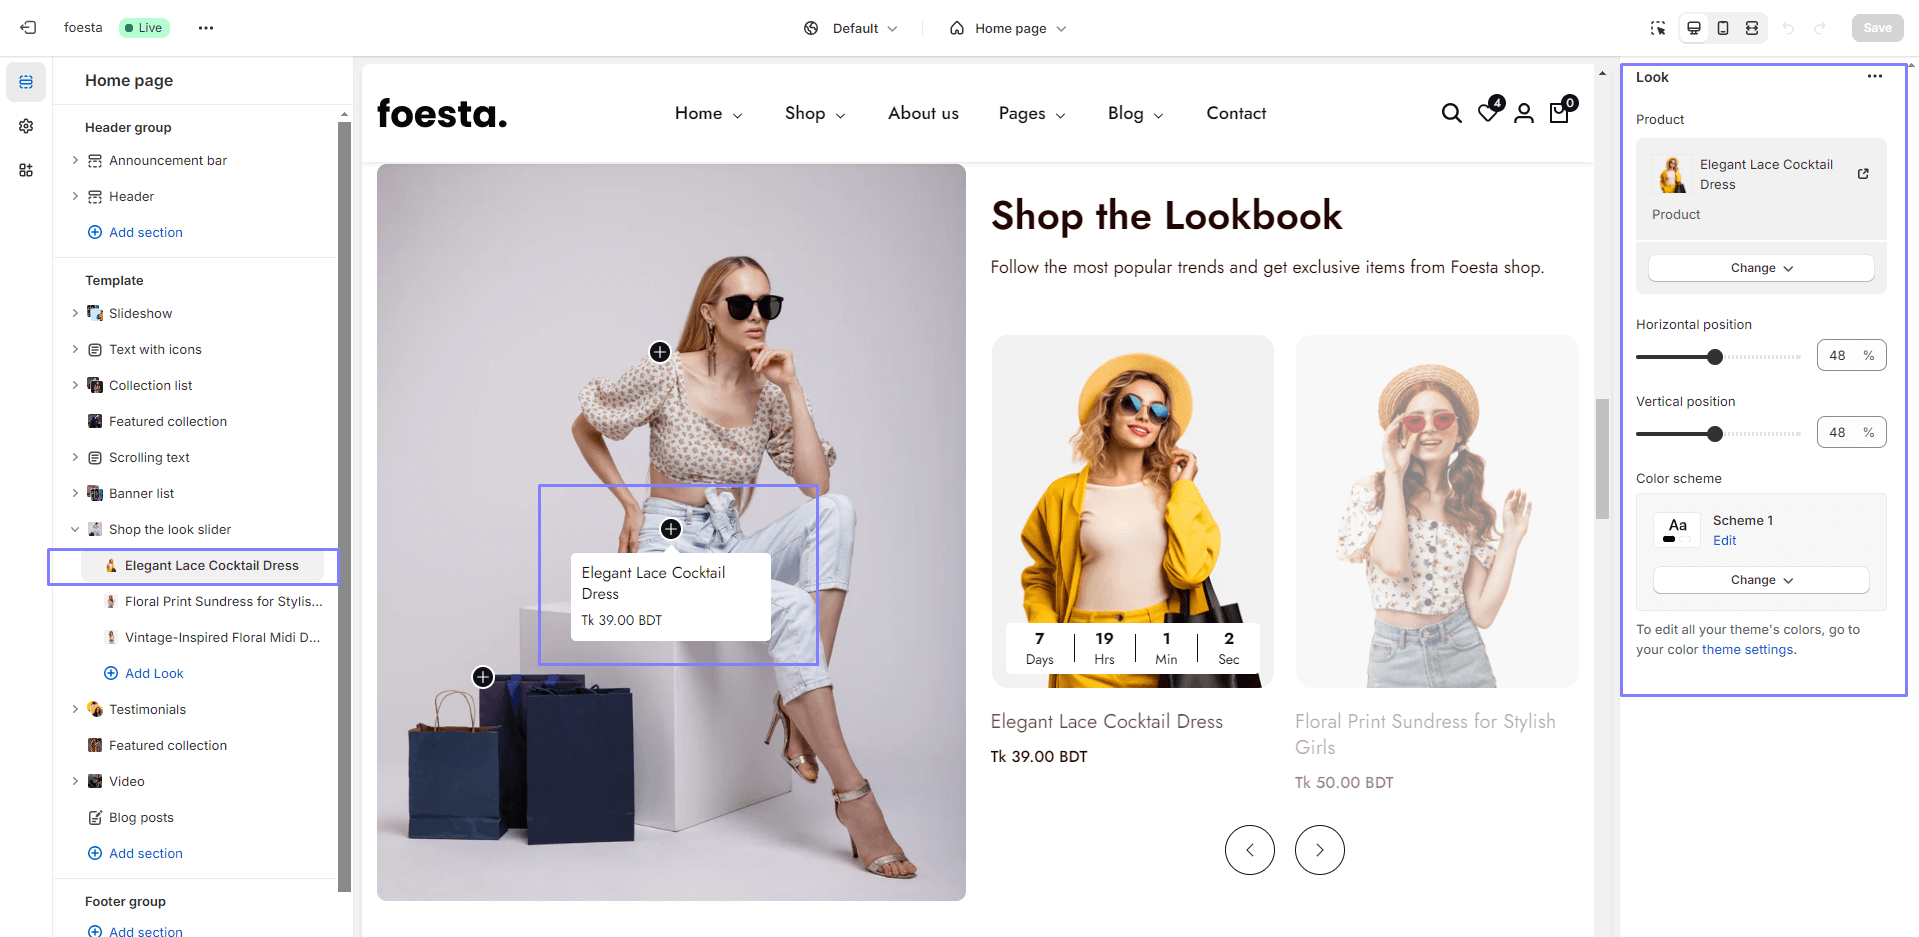Switch to fullscreen preview icon
Image resolution: width=1919 pixels, height=937 pixels.
pyautogui.click(x=1752, y=28)
